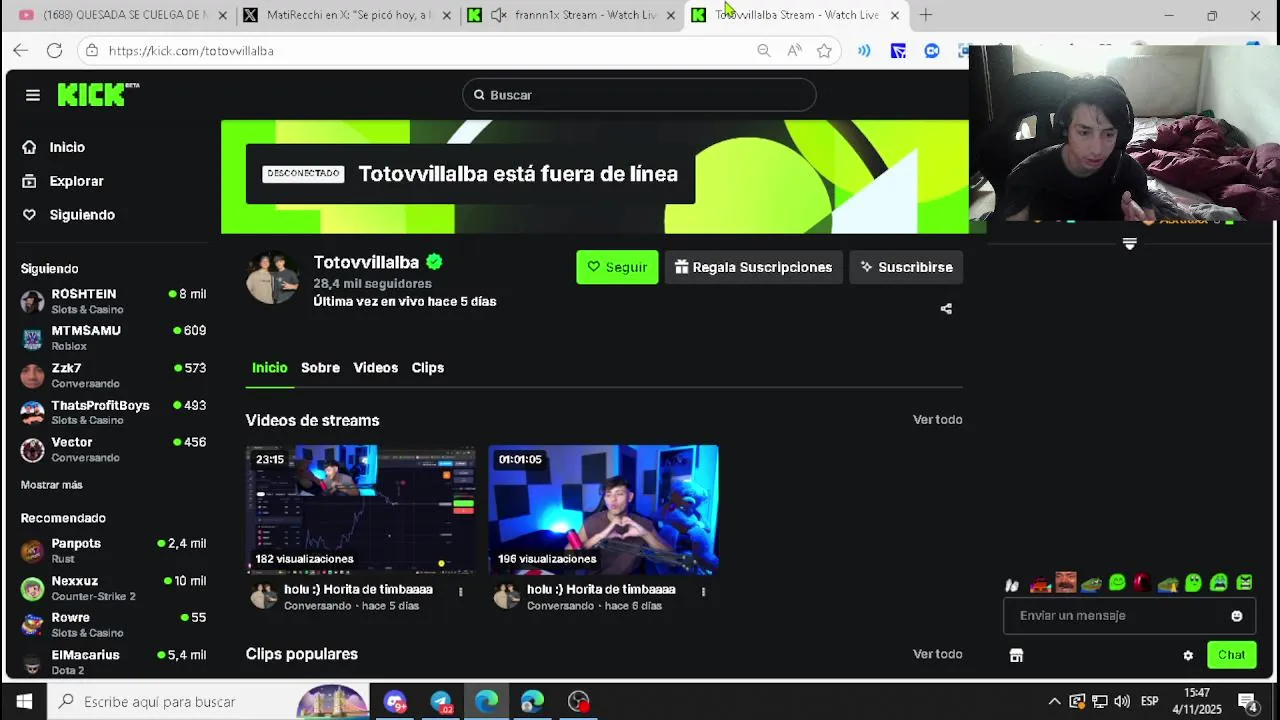Click Regala Suscripciones button
1280x720 pixels.
click(x=753, y=267)
